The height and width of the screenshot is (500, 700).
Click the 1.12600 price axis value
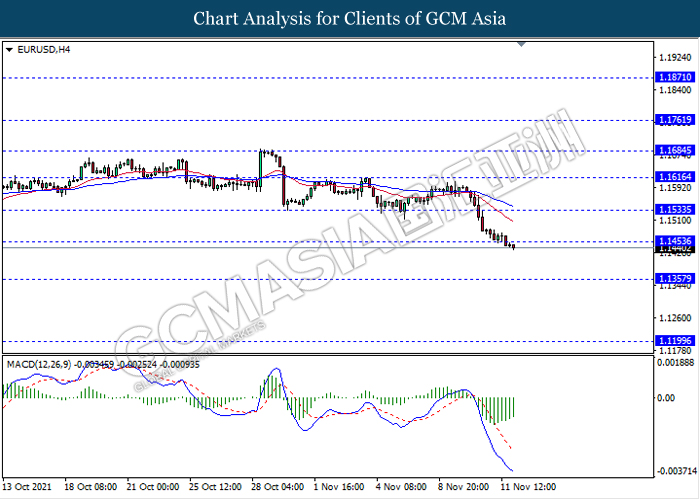[x=675, y=318]
